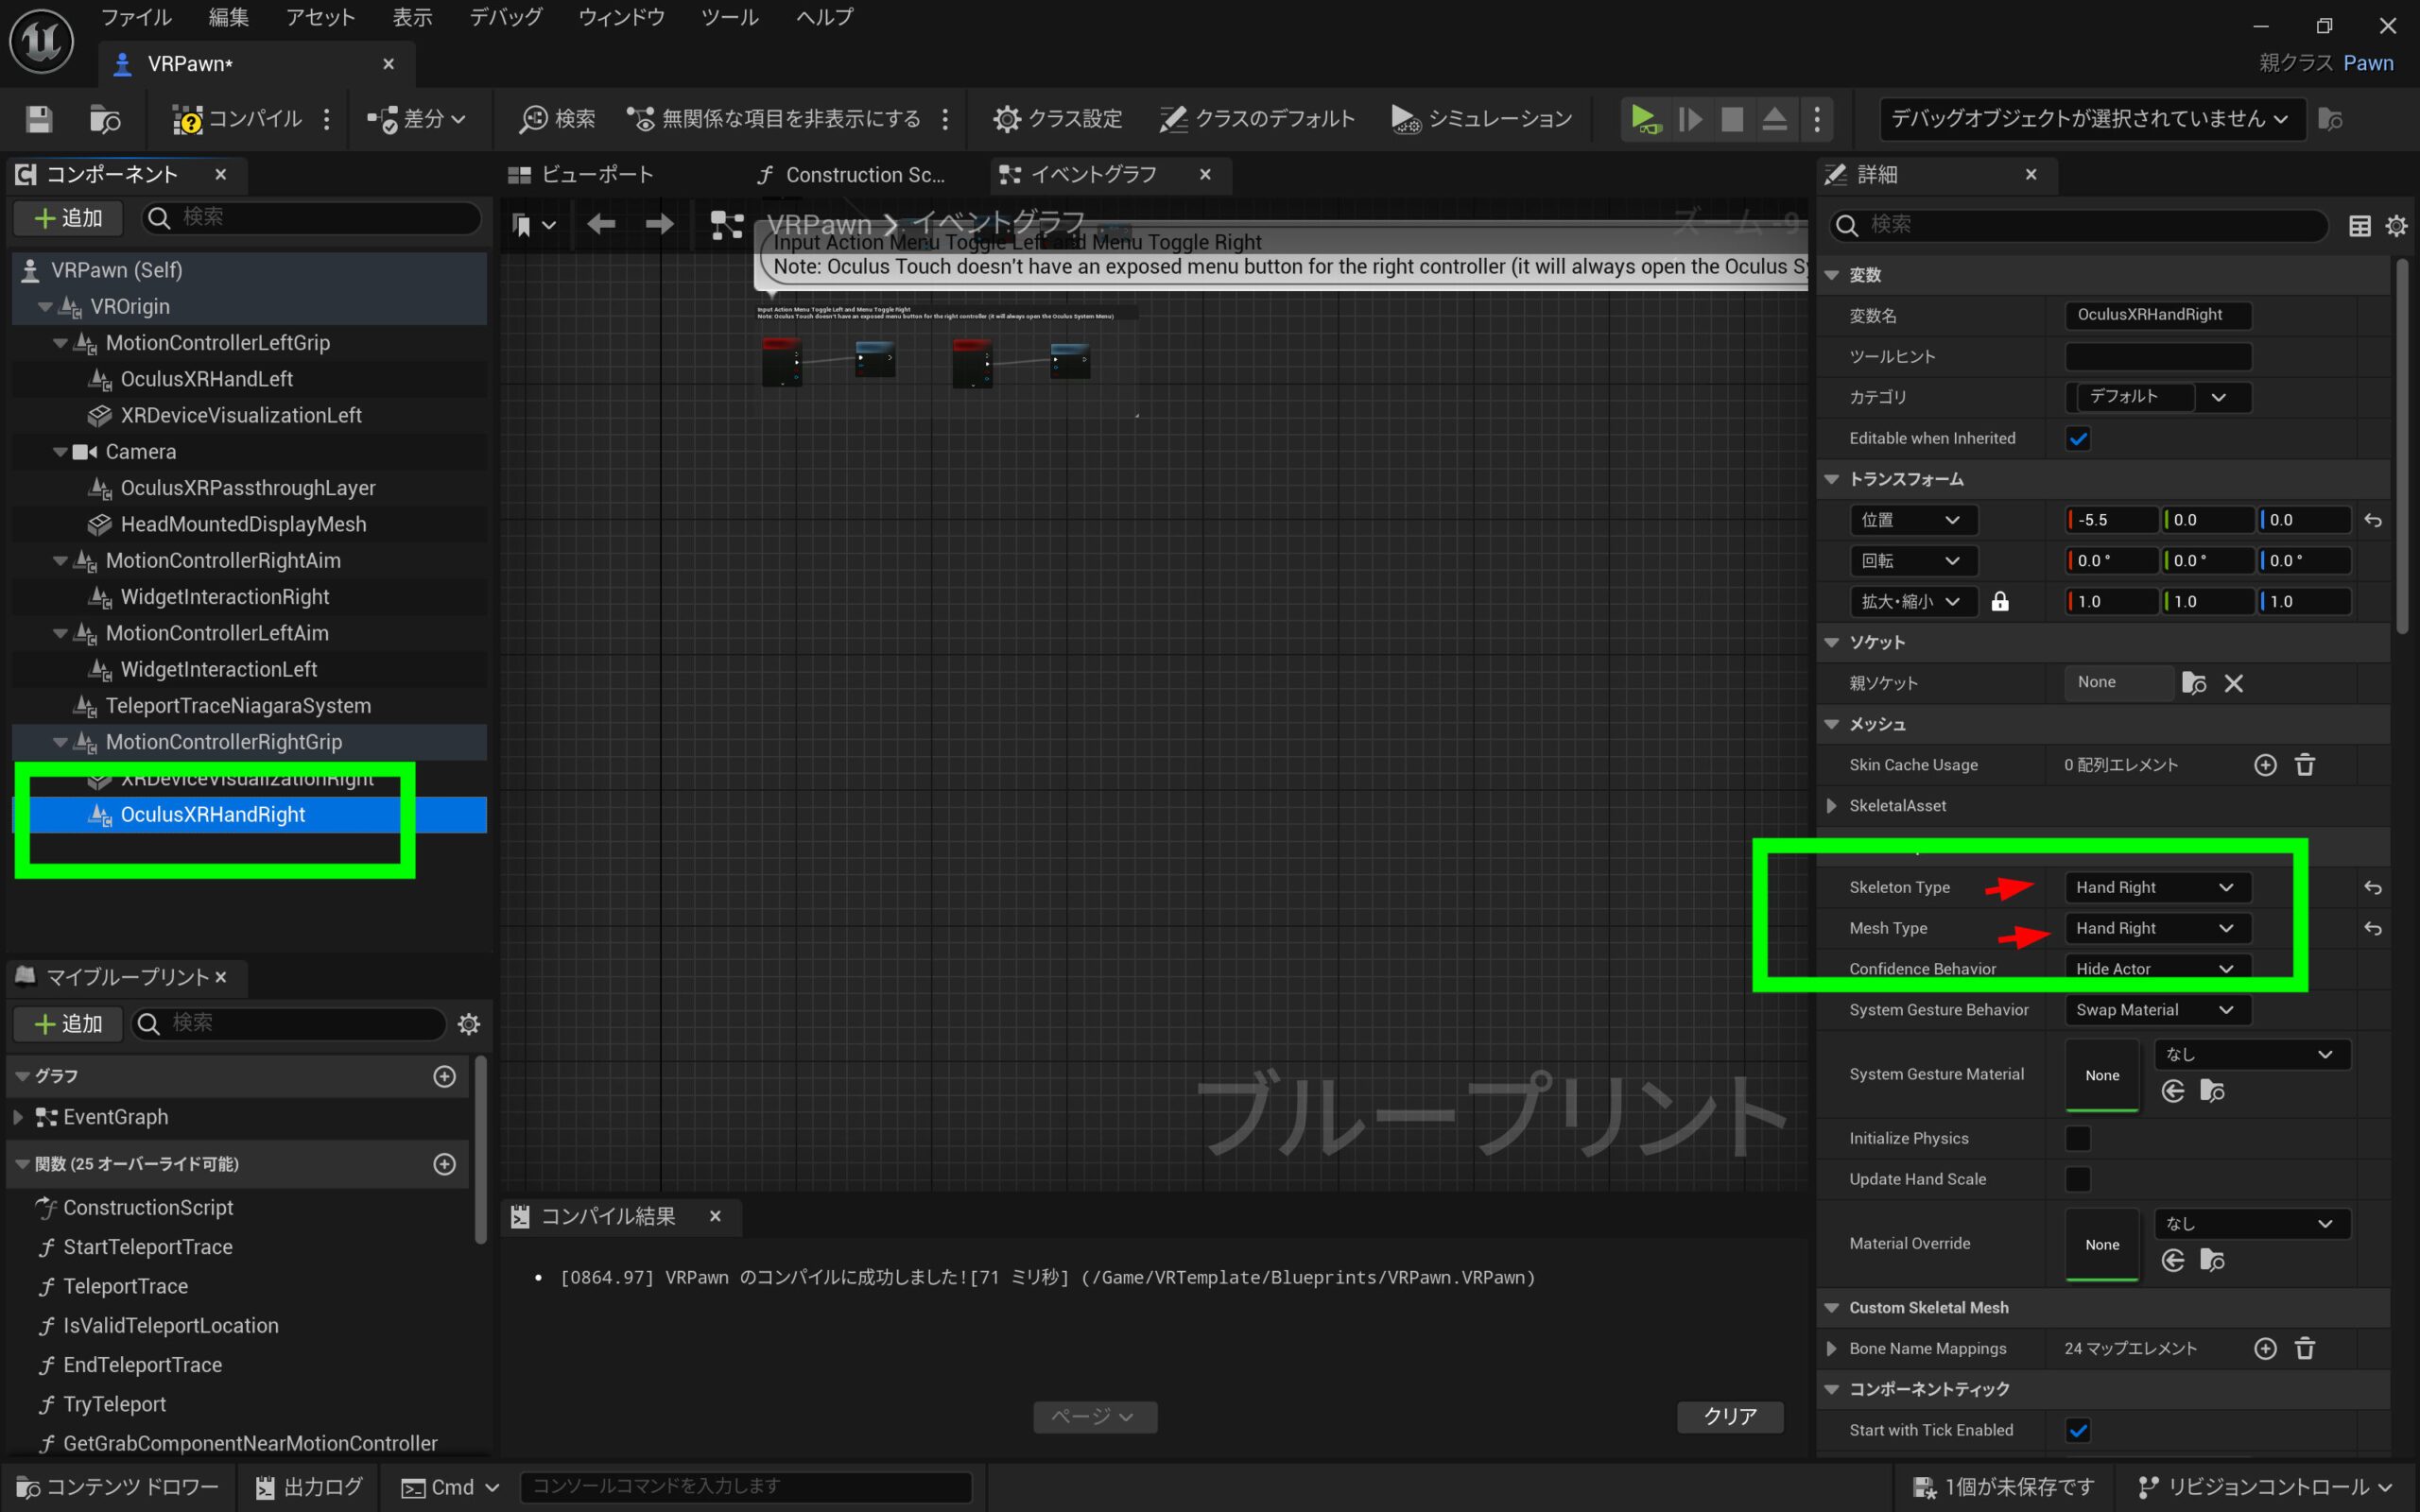2420x1512 pixels.
Task: Enable Update Hand Scale checkbox
Action: pos(2077,1179)
